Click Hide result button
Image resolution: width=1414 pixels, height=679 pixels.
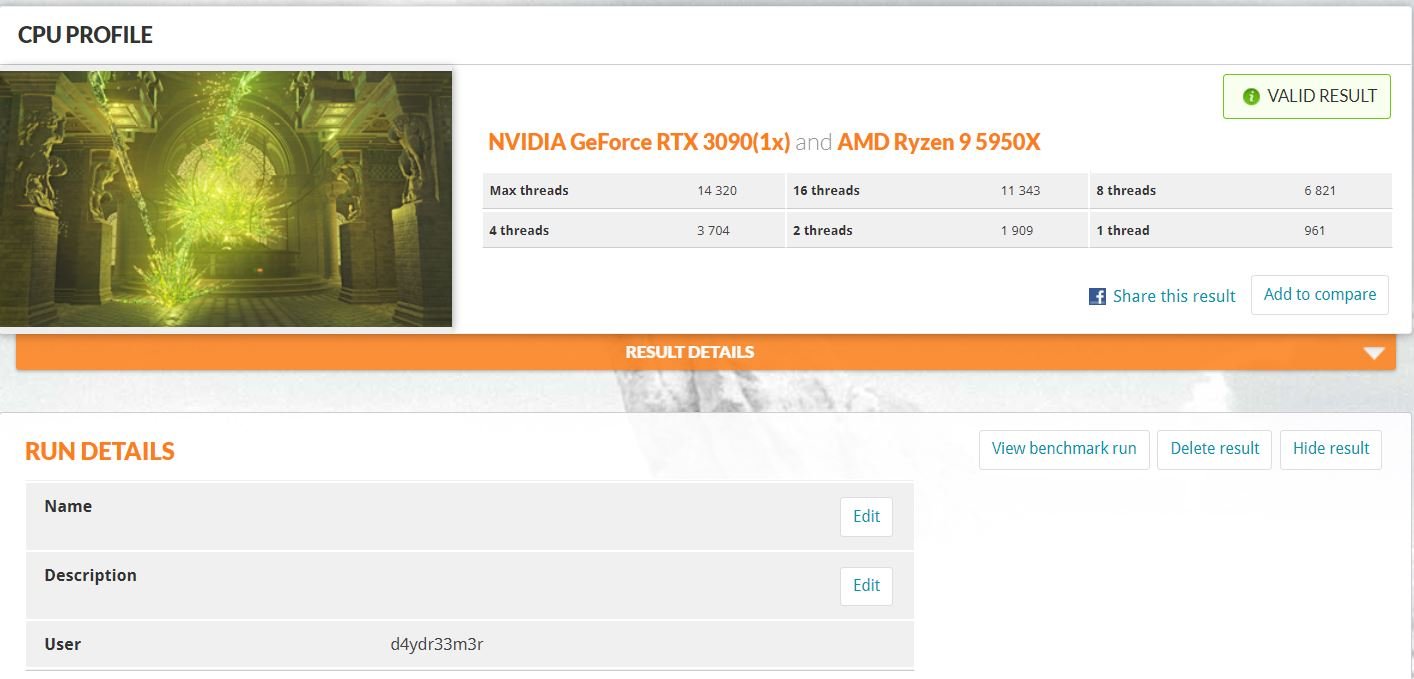pos(1331,449)
